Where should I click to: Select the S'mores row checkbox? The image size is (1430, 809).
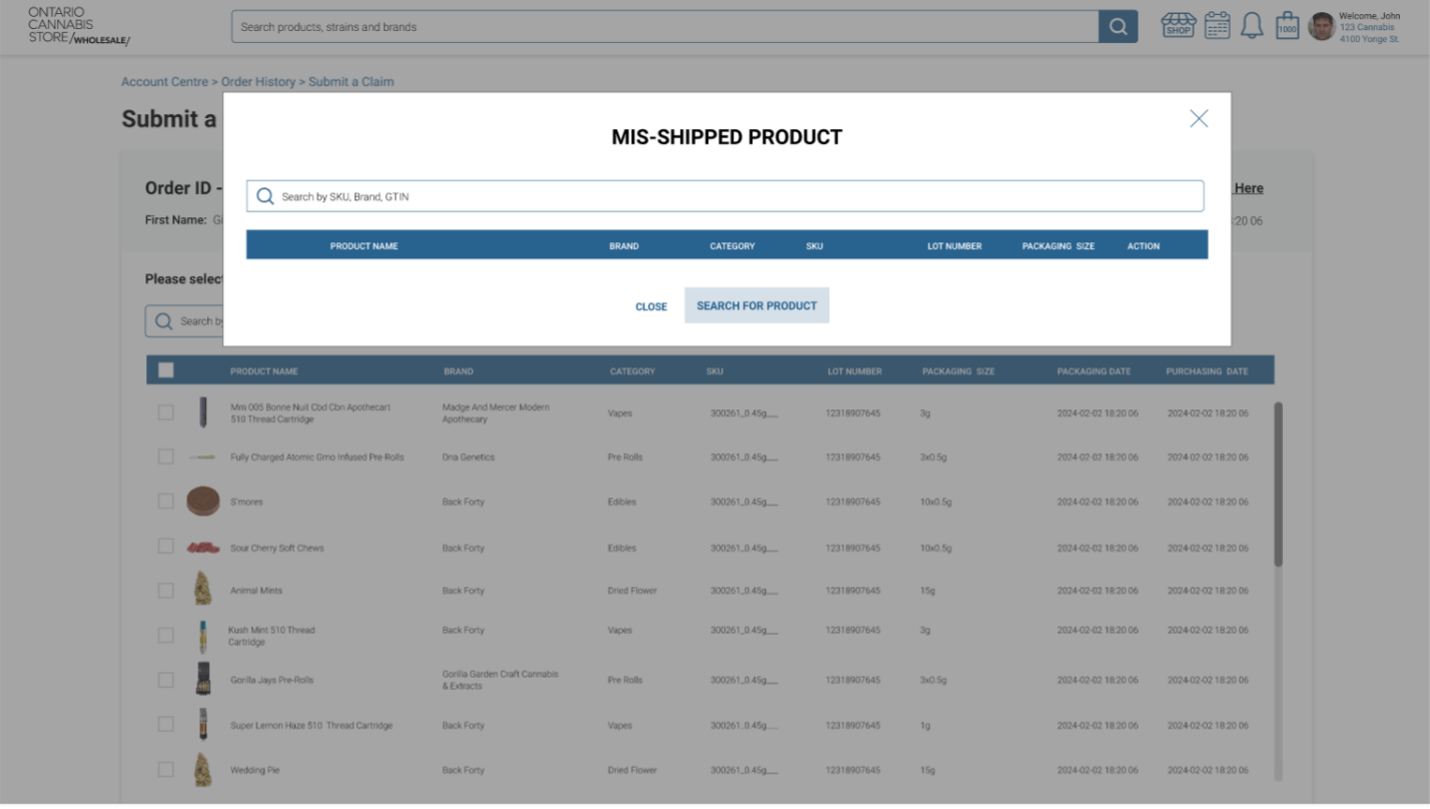coord(166,501)
